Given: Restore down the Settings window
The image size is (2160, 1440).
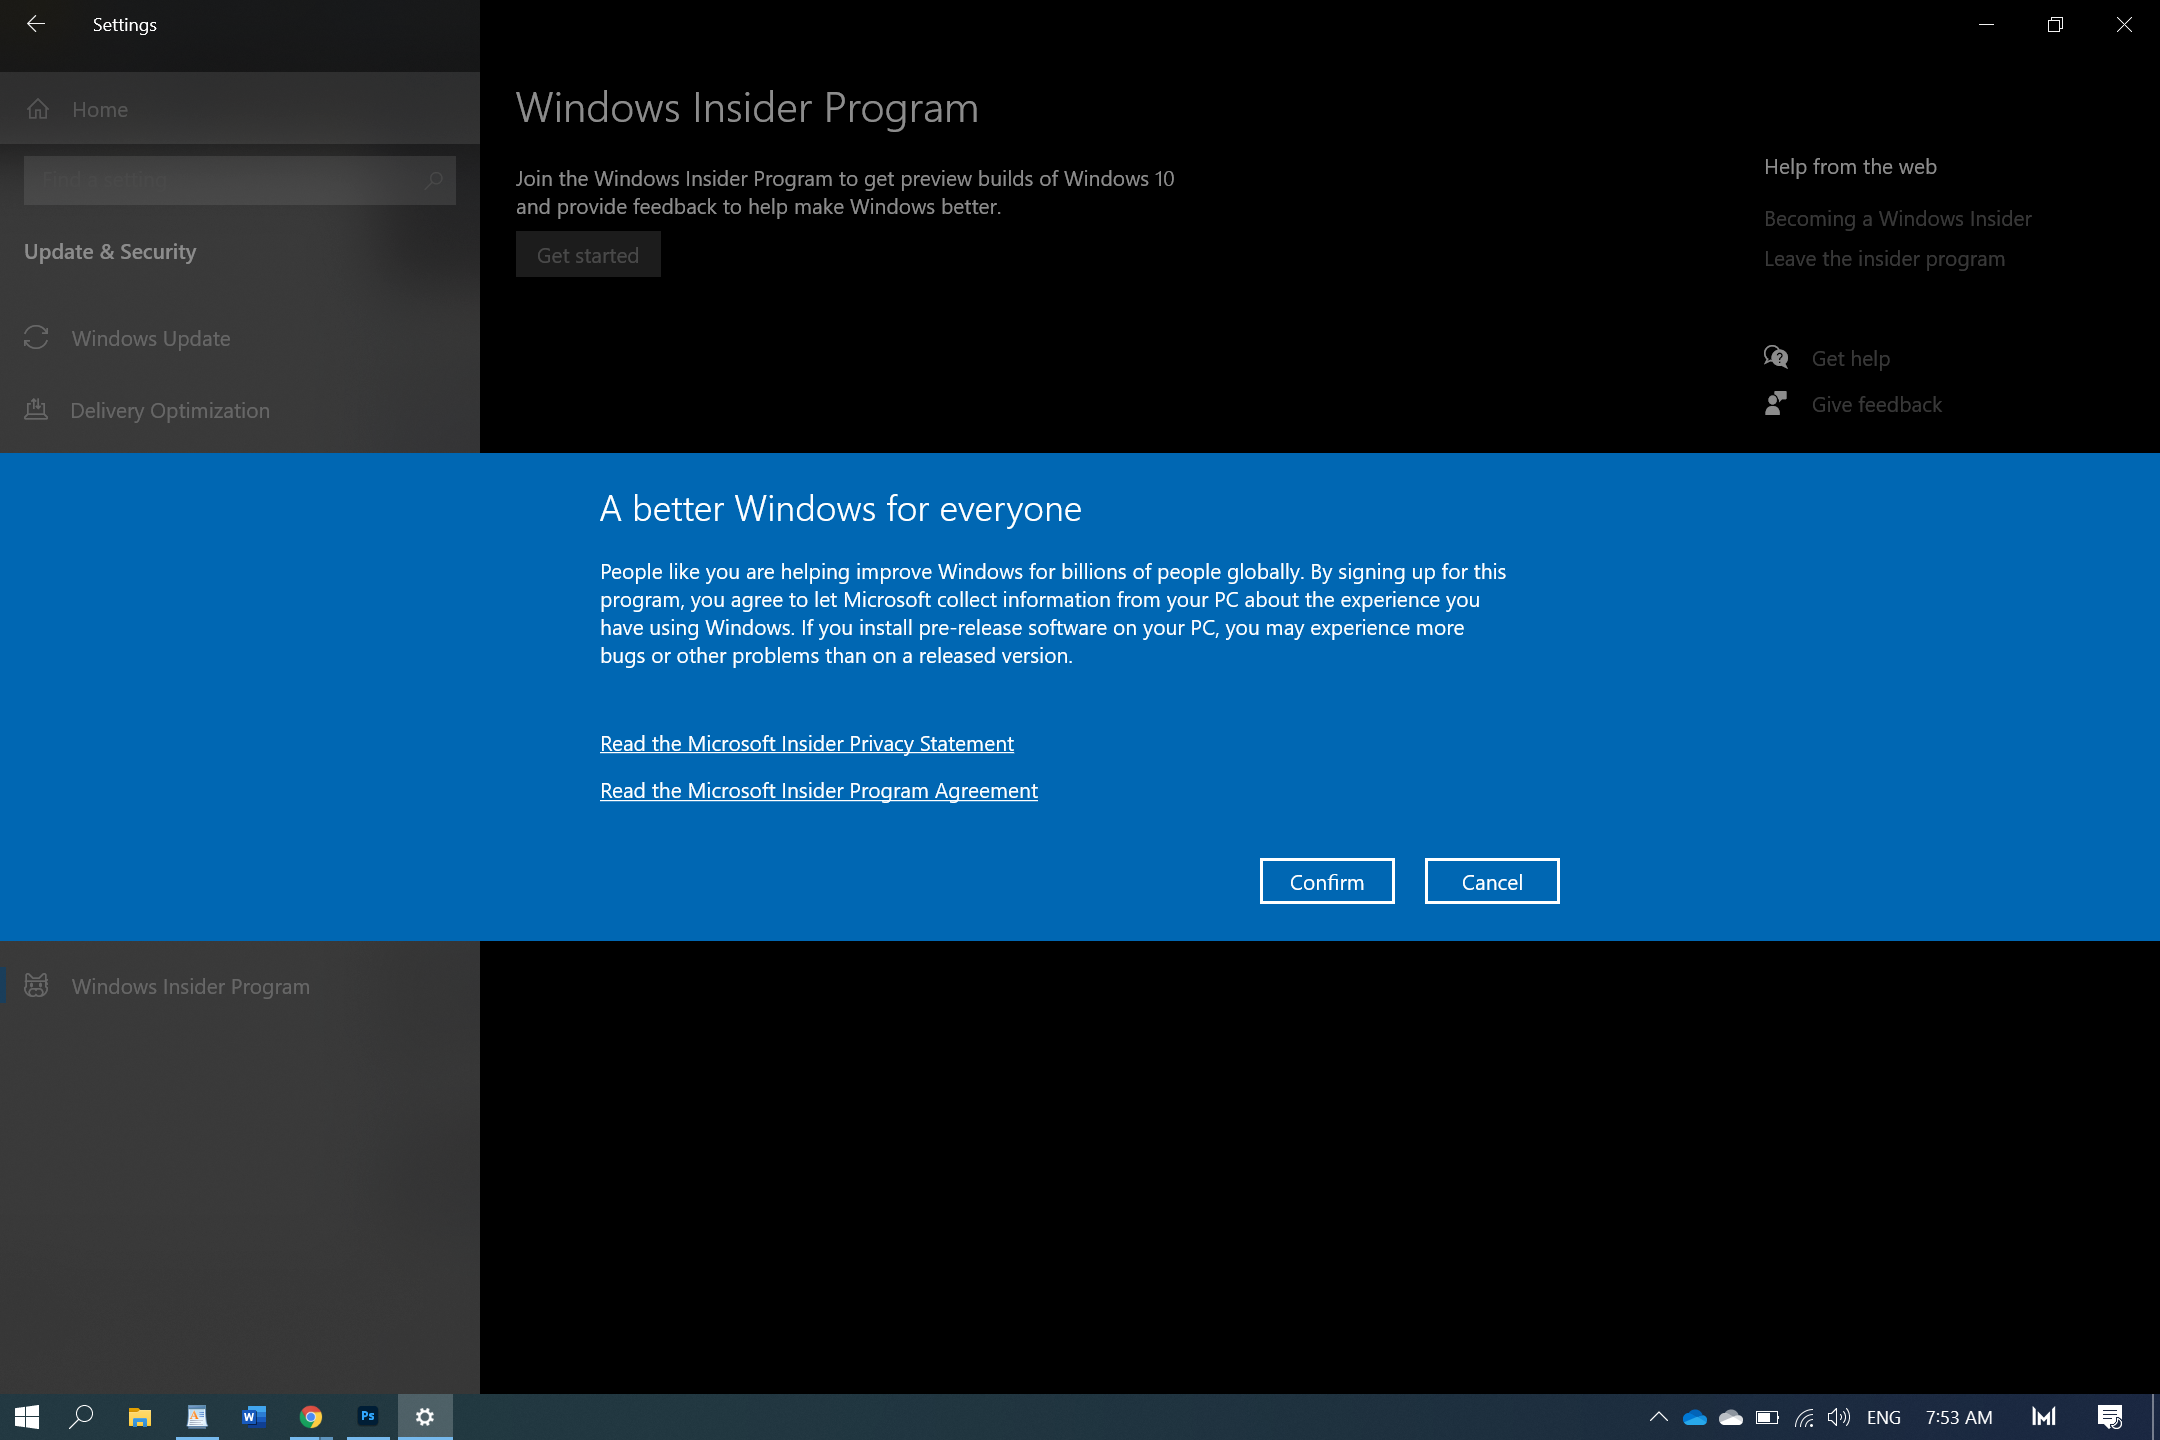Looking at the screenshot, I should point(2055,24).
